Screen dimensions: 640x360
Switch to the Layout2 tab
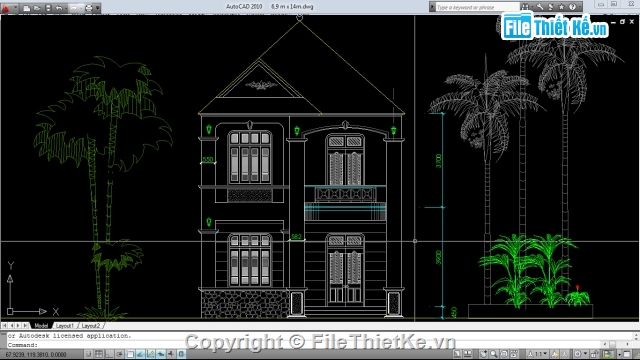(x=91, y=326)
